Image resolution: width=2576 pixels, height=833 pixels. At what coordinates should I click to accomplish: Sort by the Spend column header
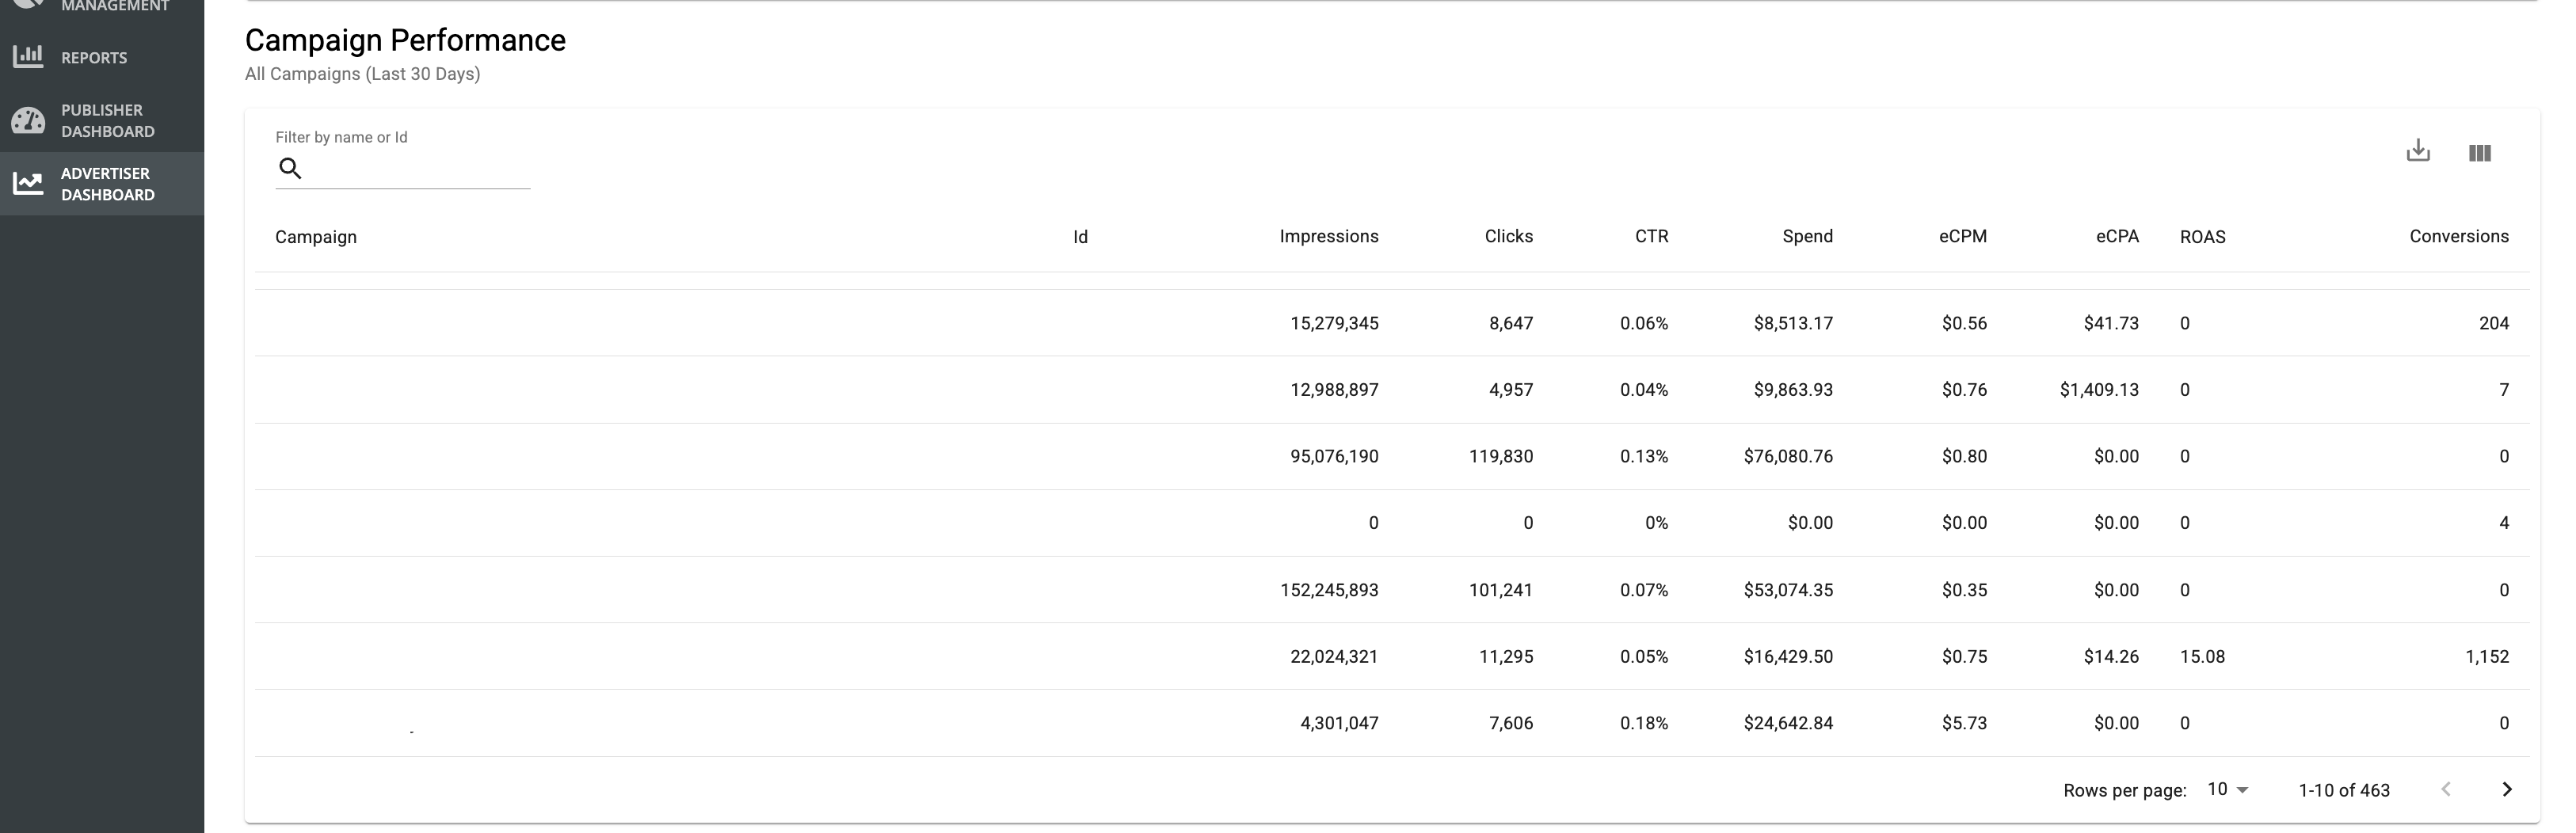pos(1808,236)
